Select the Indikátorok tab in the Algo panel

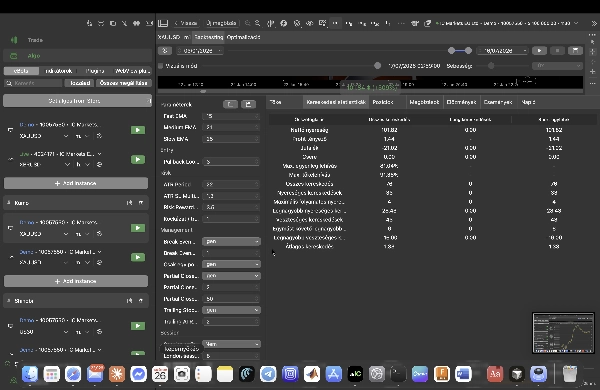click(x=59, y=71)
